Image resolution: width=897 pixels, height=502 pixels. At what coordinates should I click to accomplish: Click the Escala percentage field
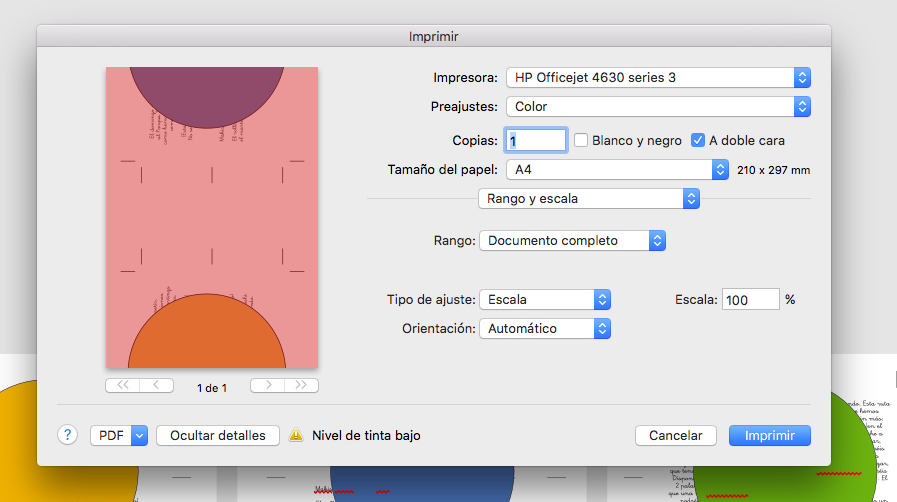pos(751,300)
